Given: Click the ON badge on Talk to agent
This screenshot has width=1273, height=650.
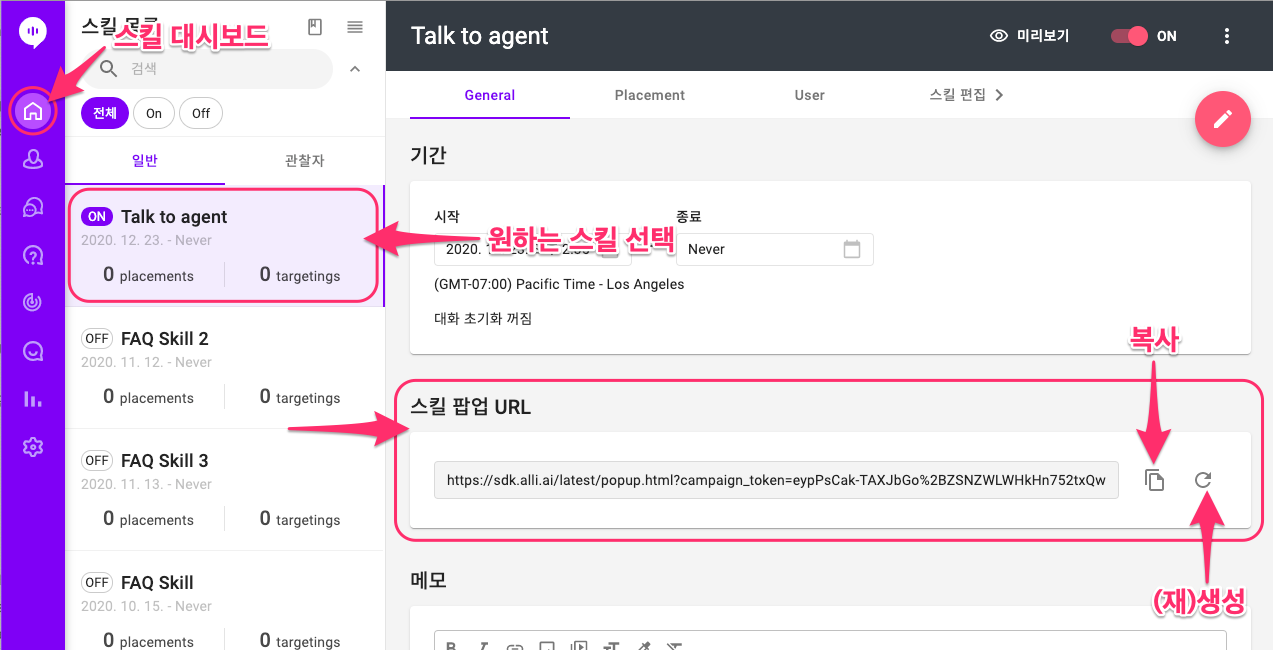Looking at the screenshot, I should [97, 217].
